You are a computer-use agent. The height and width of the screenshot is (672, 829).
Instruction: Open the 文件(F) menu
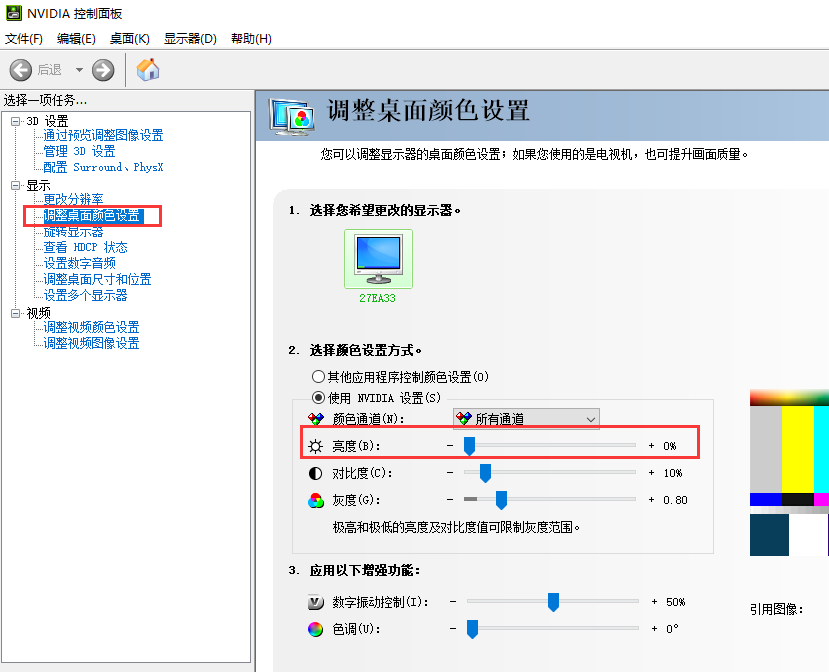click(24, 39)
